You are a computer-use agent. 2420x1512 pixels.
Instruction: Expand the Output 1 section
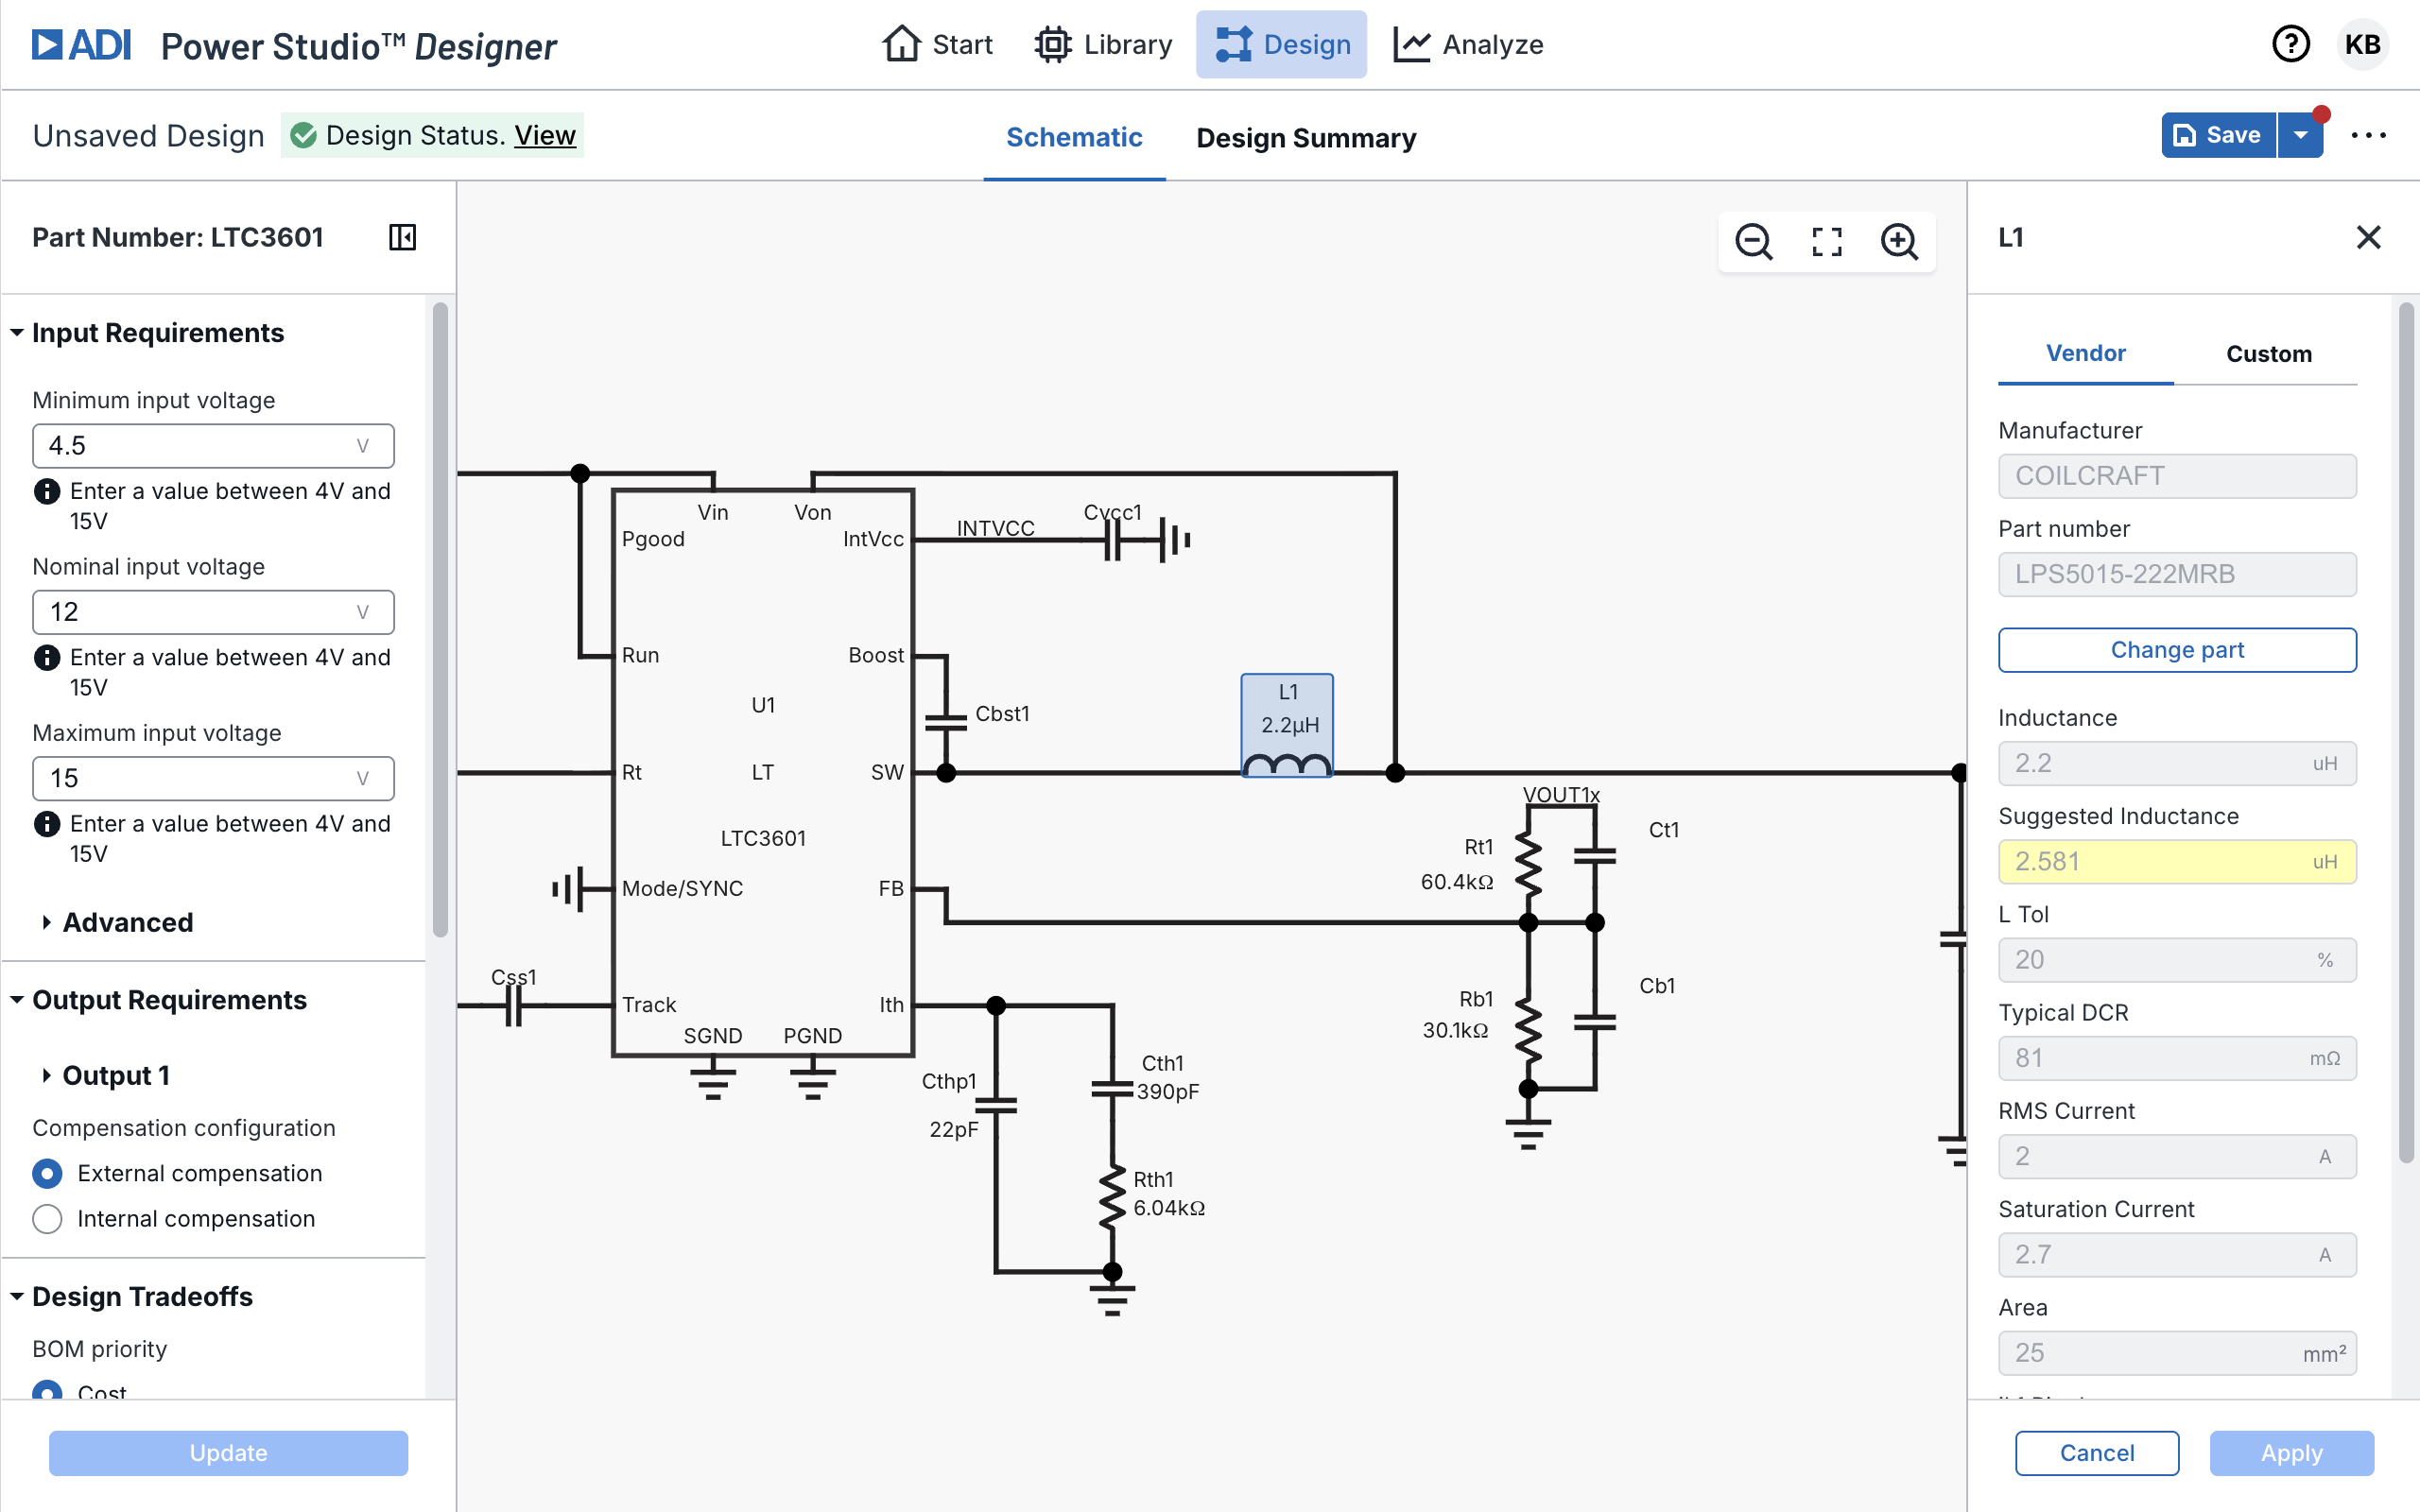tap(46, 1075)
